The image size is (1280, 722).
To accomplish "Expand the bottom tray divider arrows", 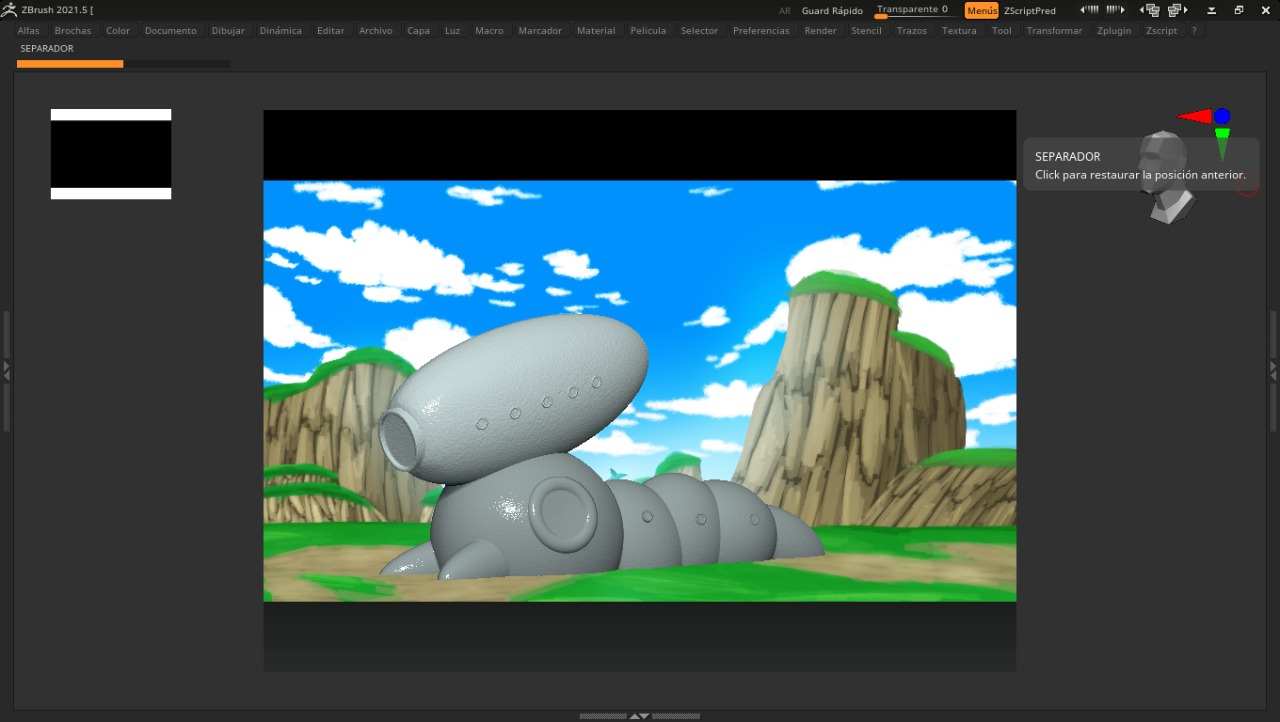I will (639, 716).
